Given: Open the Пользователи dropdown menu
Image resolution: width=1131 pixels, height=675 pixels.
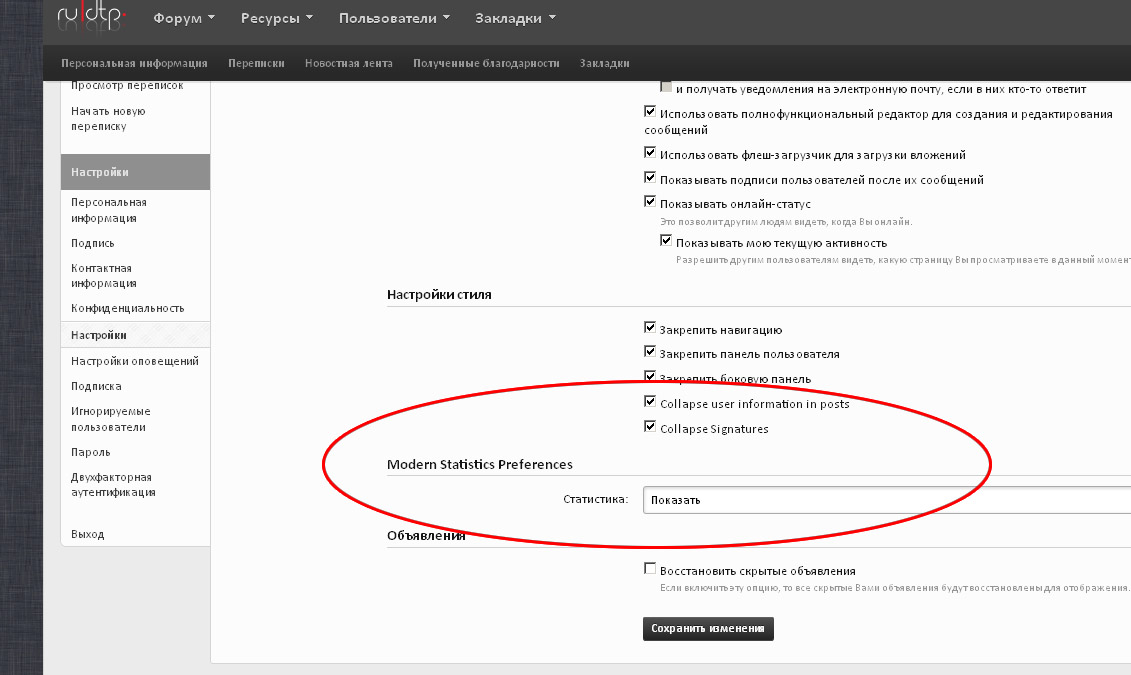Looking at the screenshot, I should tap(395, 18).
